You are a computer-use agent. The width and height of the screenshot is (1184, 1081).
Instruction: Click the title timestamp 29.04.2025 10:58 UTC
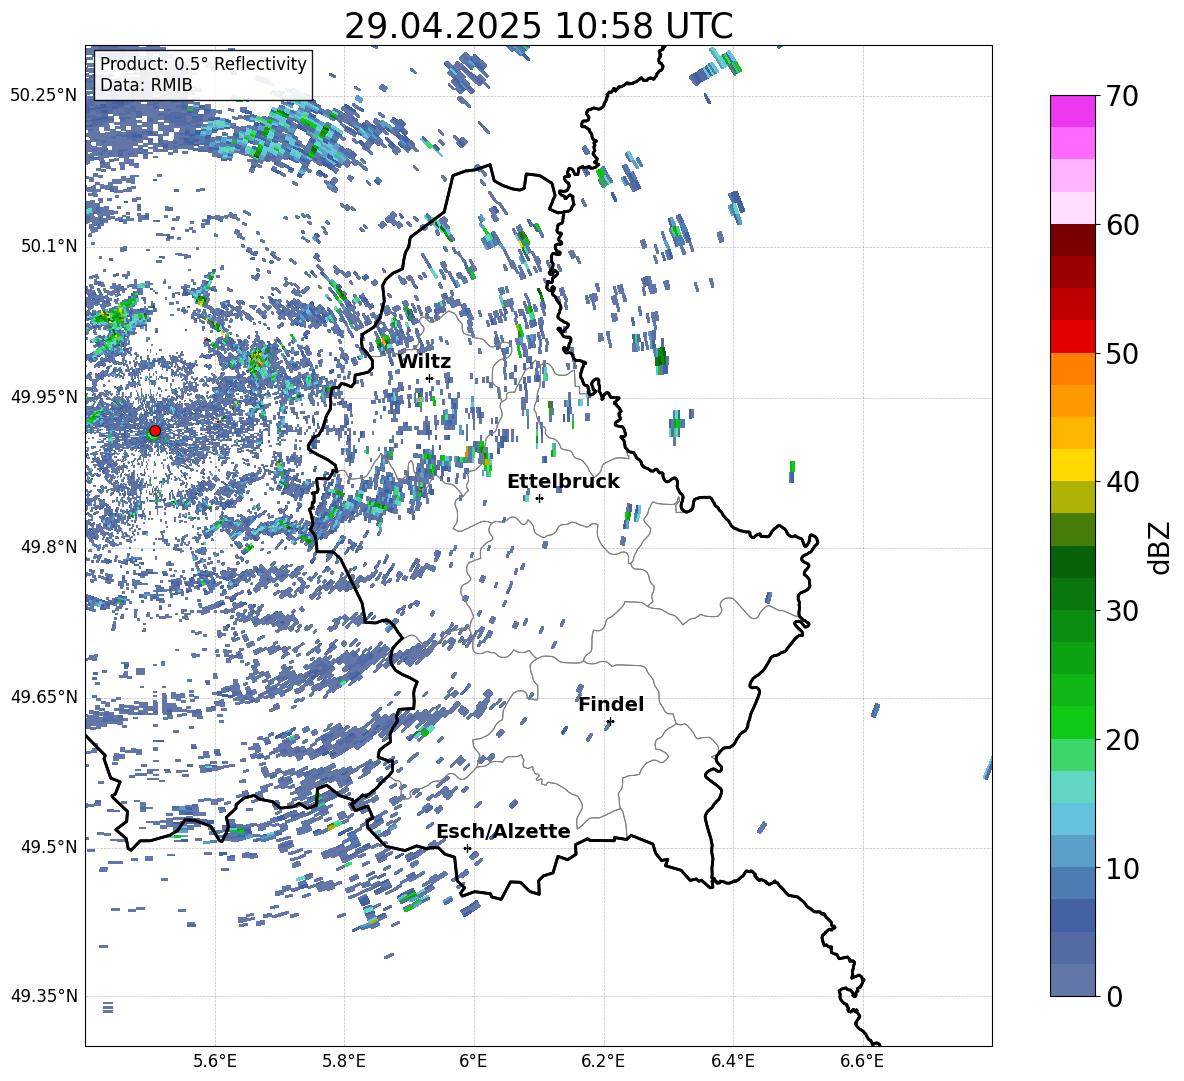(538, 26)
